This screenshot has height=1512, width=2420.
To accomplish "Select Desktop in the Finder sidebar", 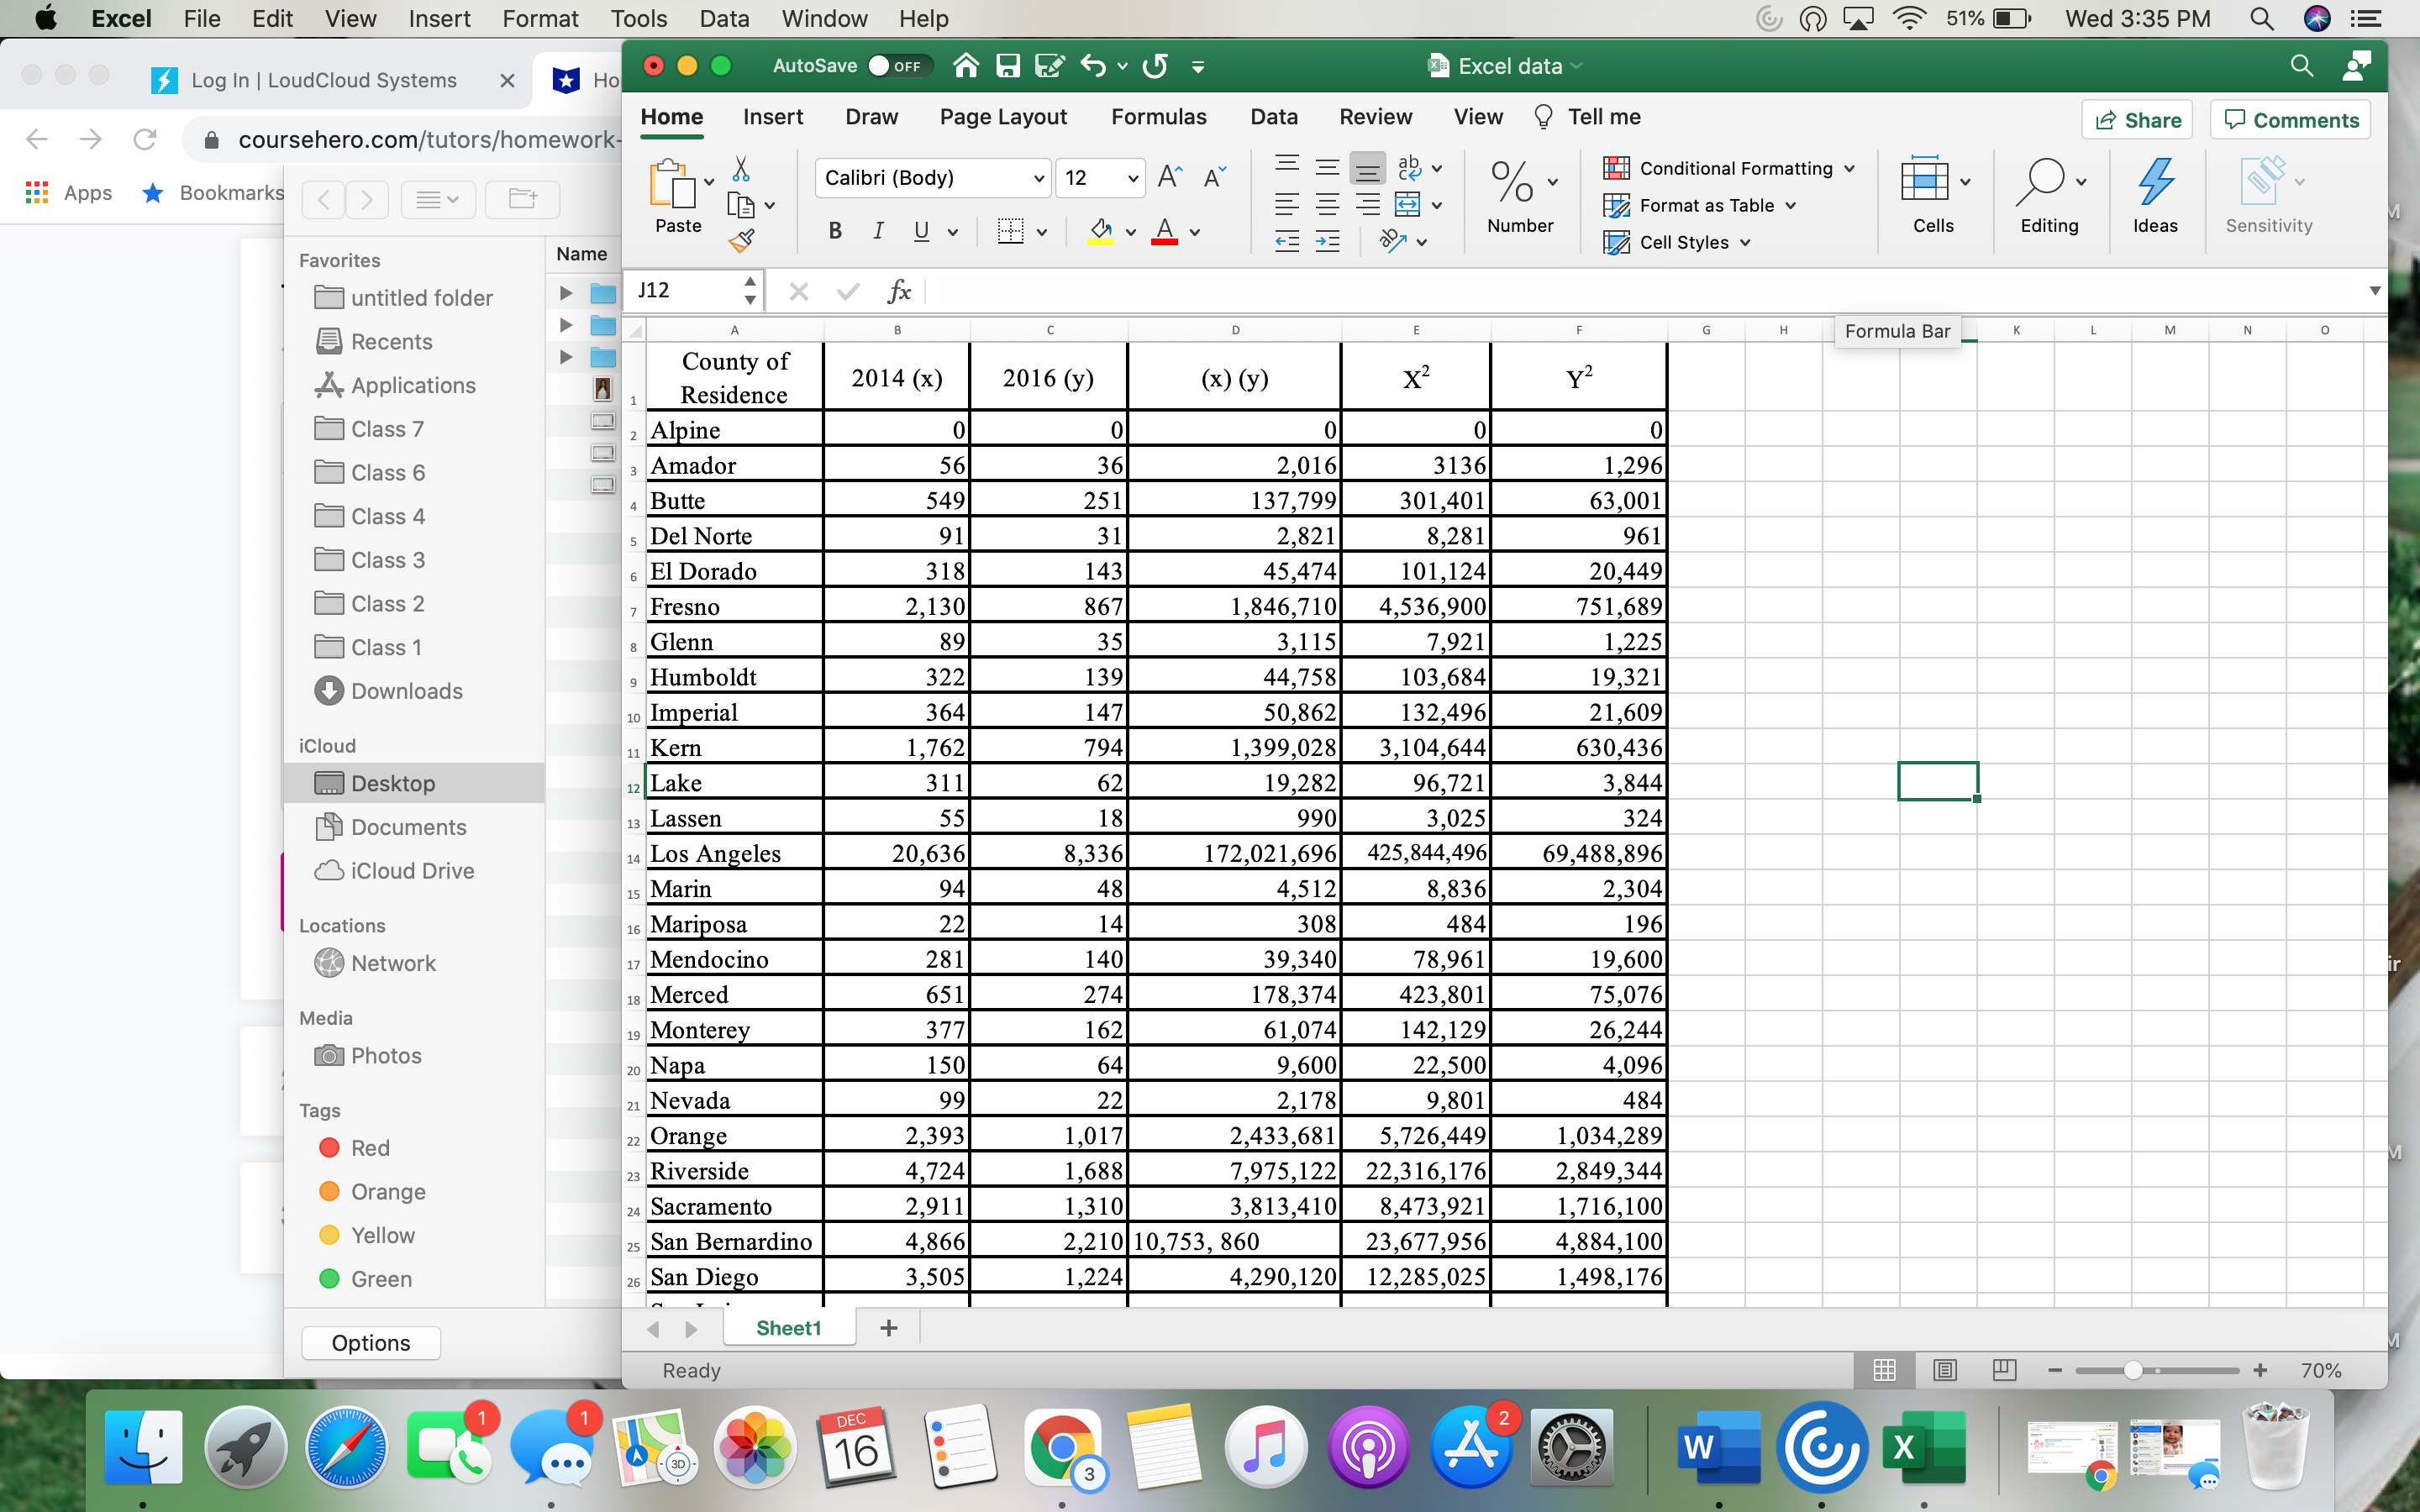I will 414,783.
